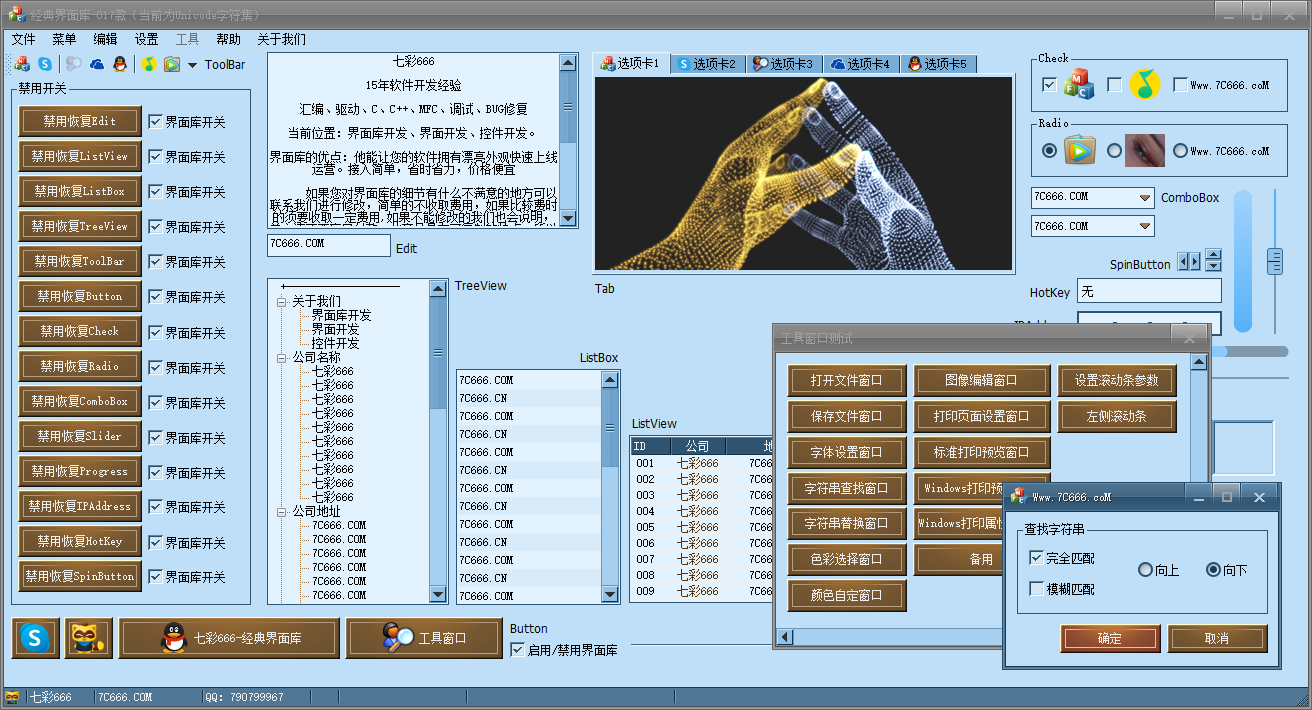Click the video player folder toolbar icon
Image resolution: width=1312 pixels, height=710 pixels.
point(172,64)
